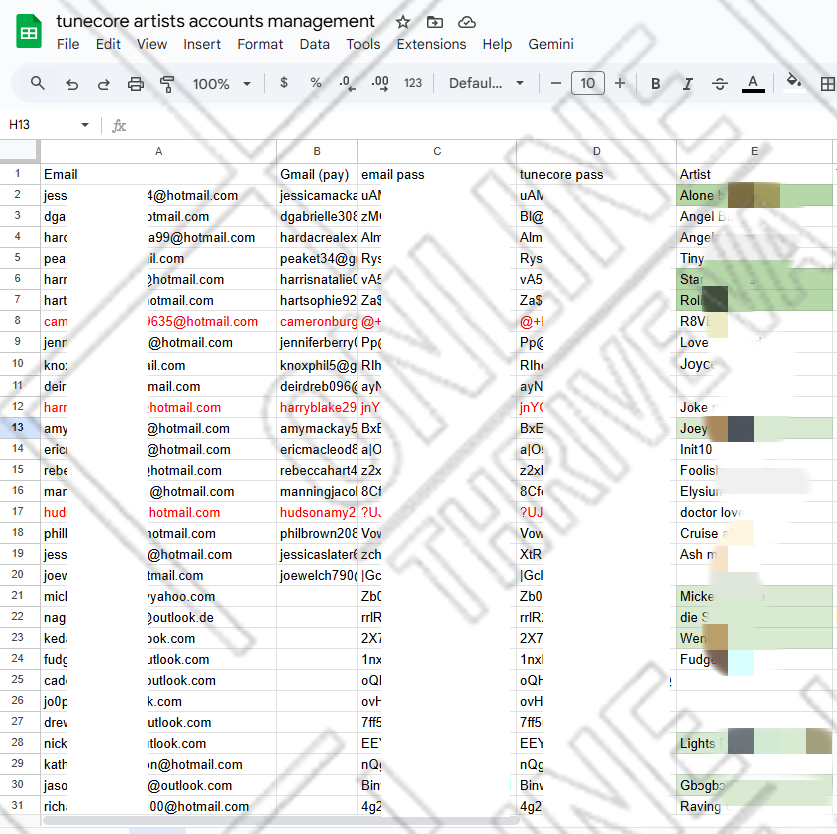Check the cloud document status icon
The height and width of the screenshot is (834, 837).
pos(466,22)
